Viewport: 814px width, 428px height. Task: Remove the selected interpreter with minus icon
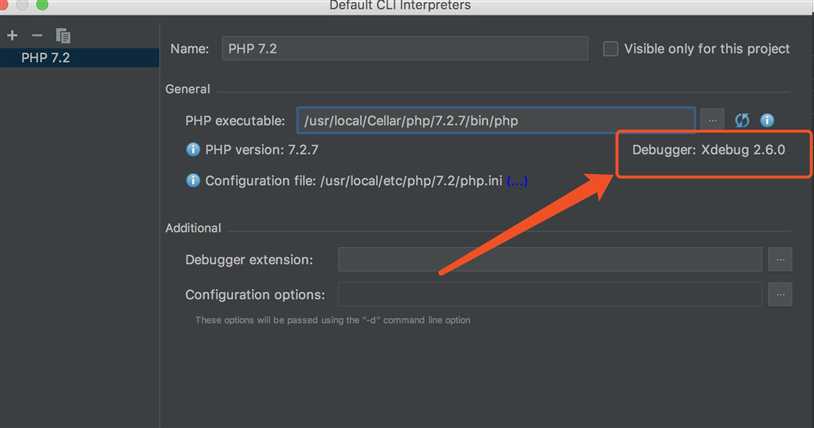click(x=37, y=35)
